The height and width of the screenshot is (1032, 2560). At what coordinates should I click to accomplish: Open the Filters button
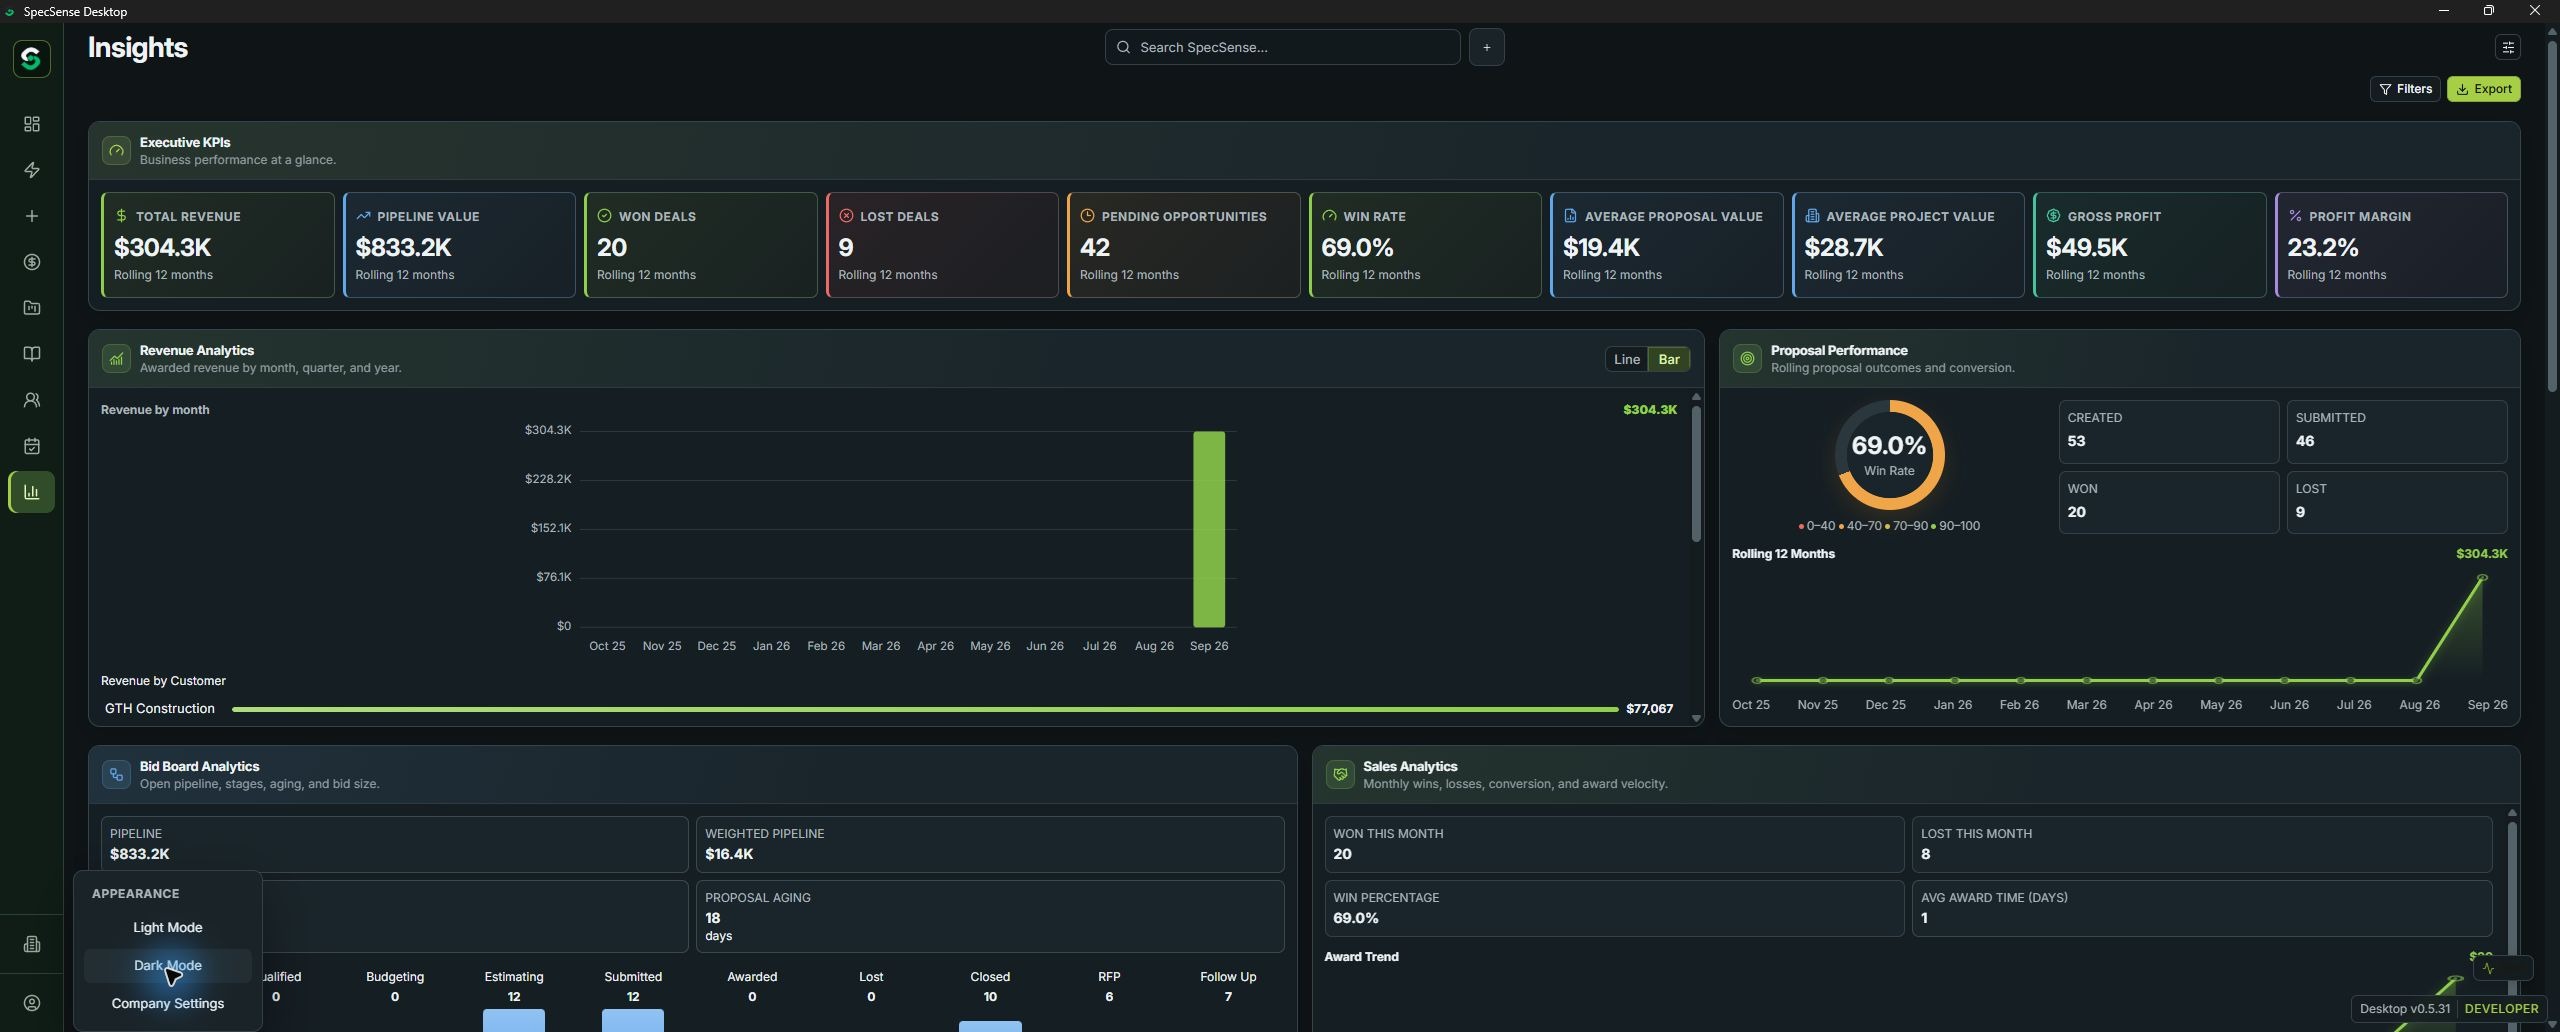pyautogui.click(x=2405, y=89)
